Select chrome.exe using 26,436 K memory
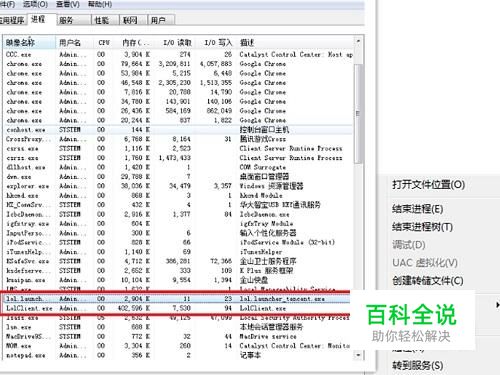This screenshot has width=500, height=375. tap(178, 111)
